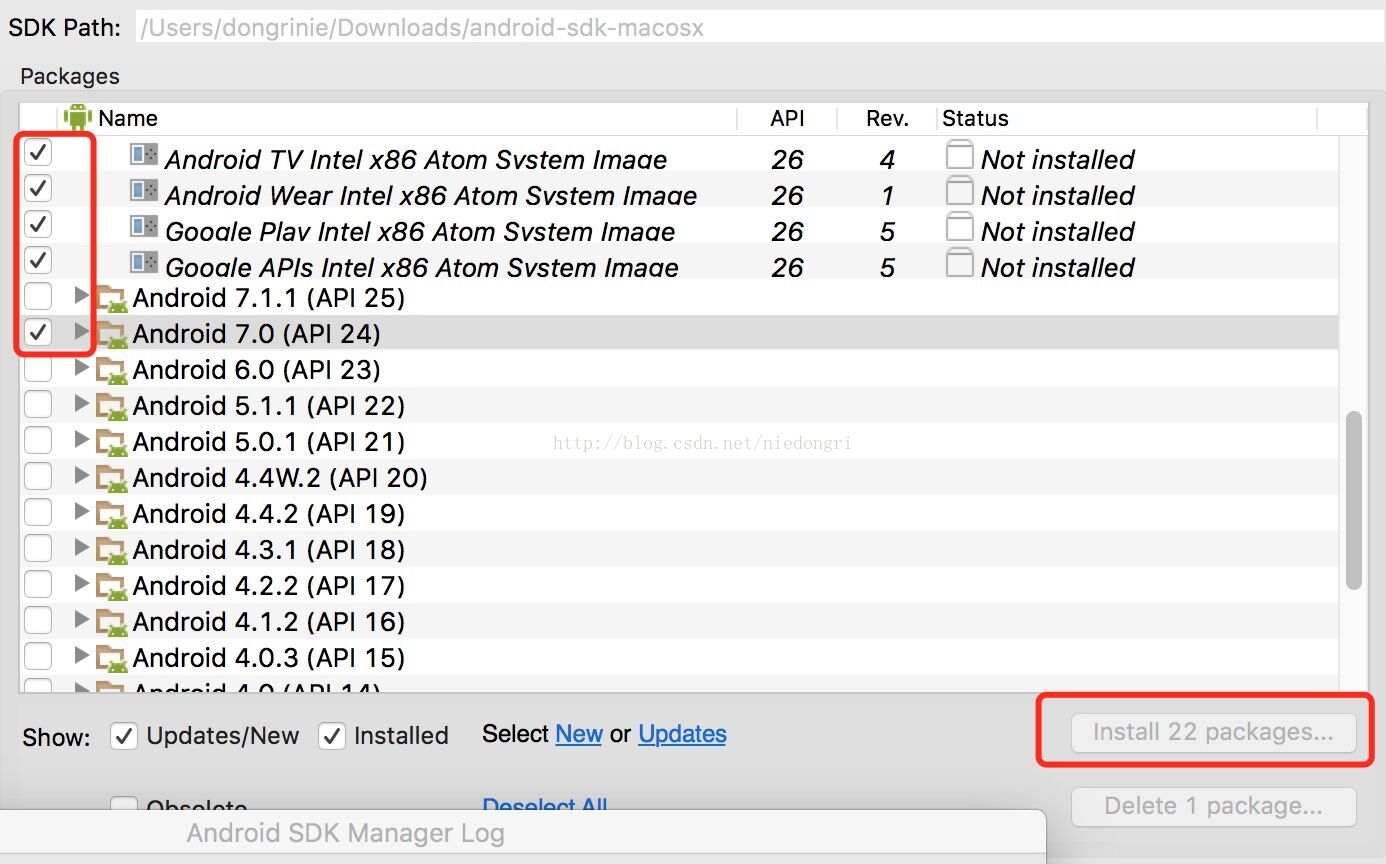This screenshot has height=864, width=1386.
Task: Toggle the Installed show checkbox
Action: tap(332, 736)
